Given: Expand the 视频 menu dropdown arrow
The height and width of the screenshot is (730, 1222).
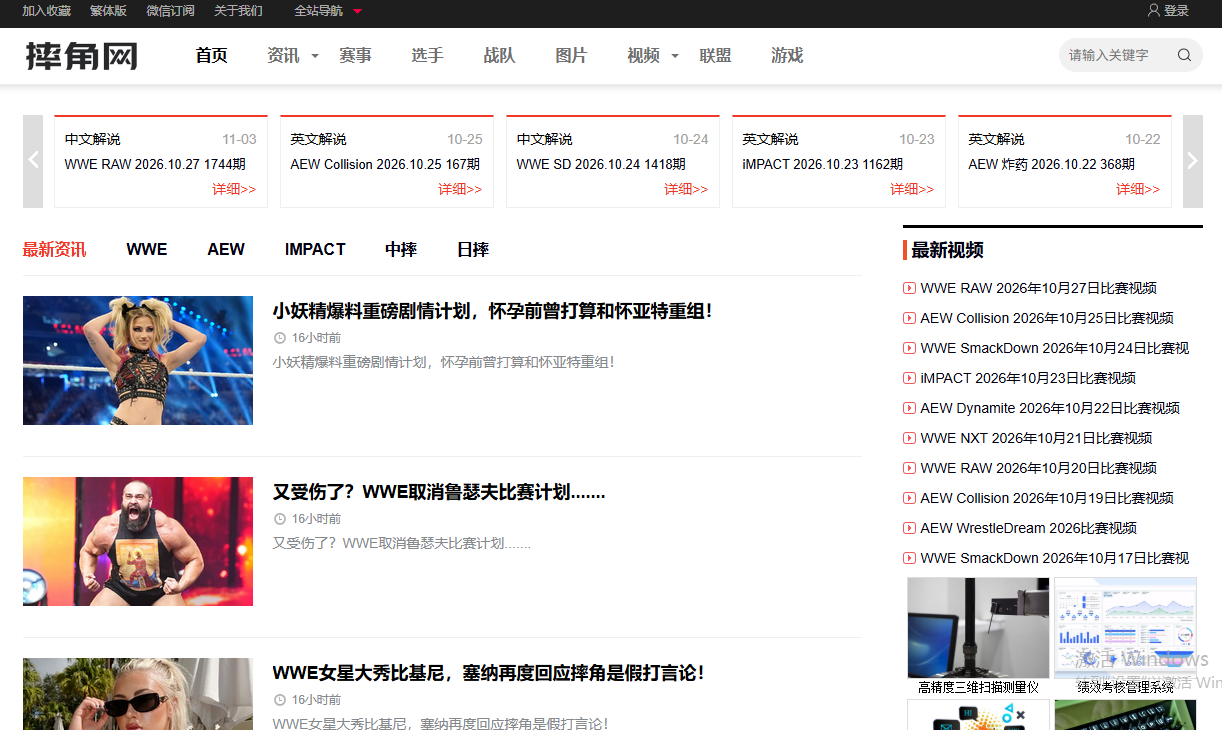Looking at the screenshot, I should 675,56.
